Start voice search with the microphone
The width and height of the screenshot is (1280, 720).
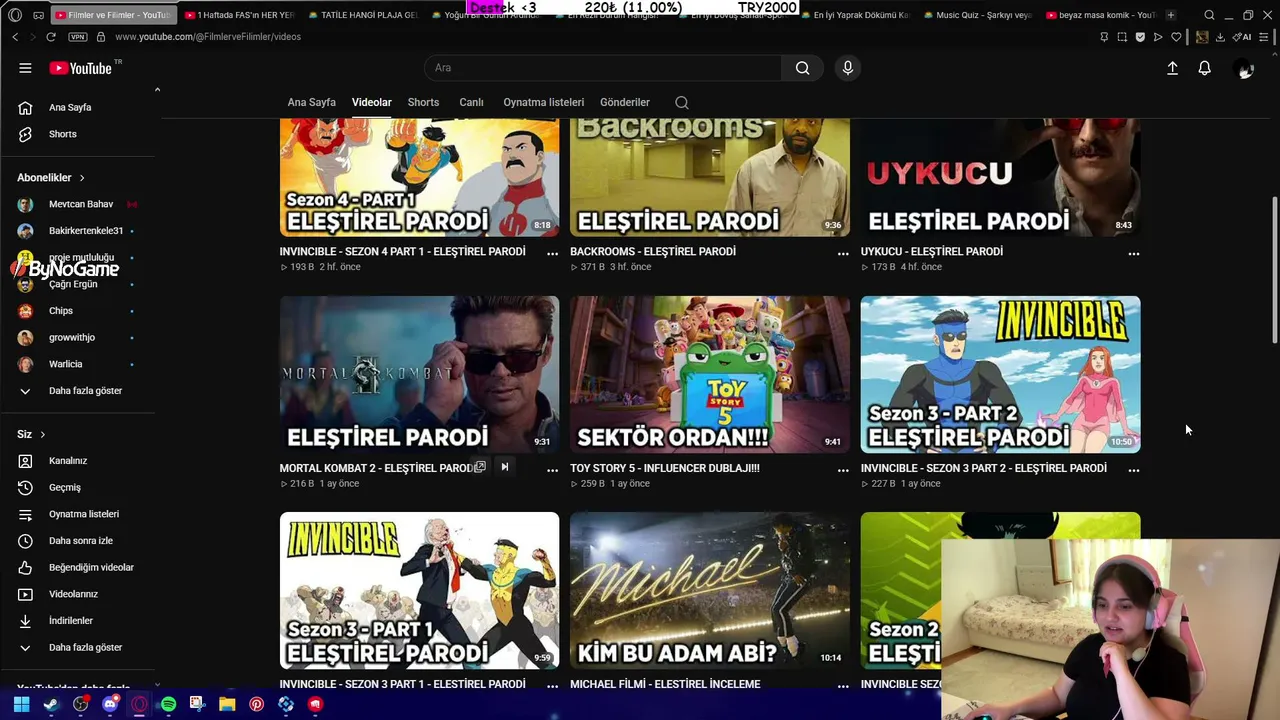coord(847,68)
